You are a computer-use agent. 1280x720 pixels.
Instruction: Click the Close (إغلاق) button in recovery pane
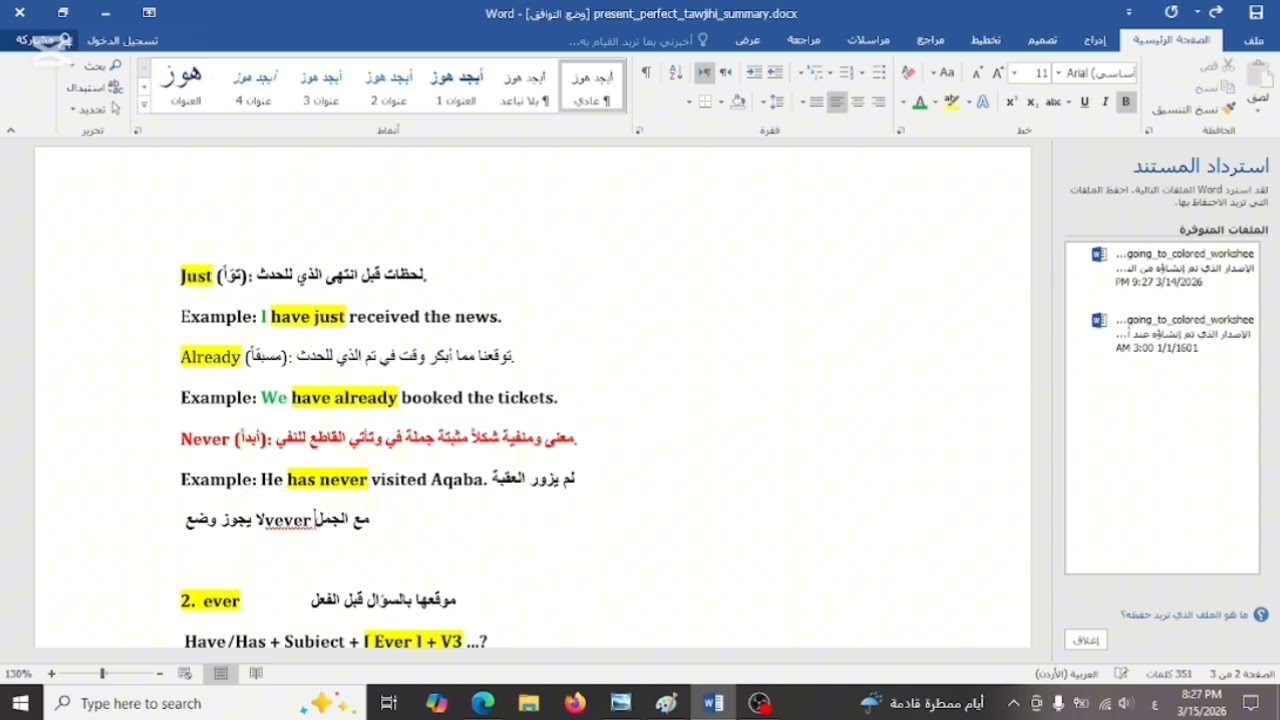(1086, 640)
